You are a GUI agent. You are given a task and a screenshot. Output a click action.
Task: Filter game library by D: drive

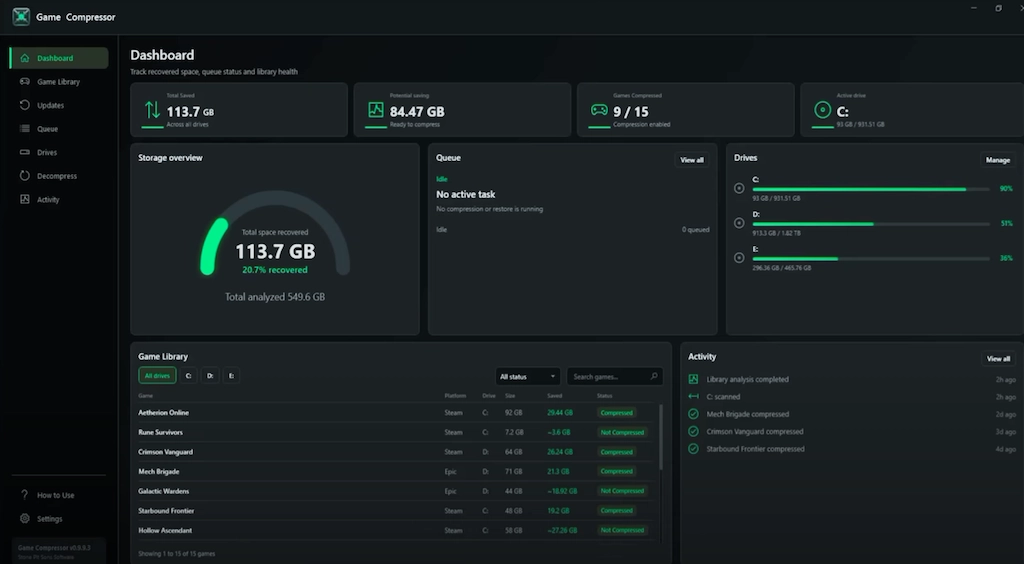click(x=210, y=375)
